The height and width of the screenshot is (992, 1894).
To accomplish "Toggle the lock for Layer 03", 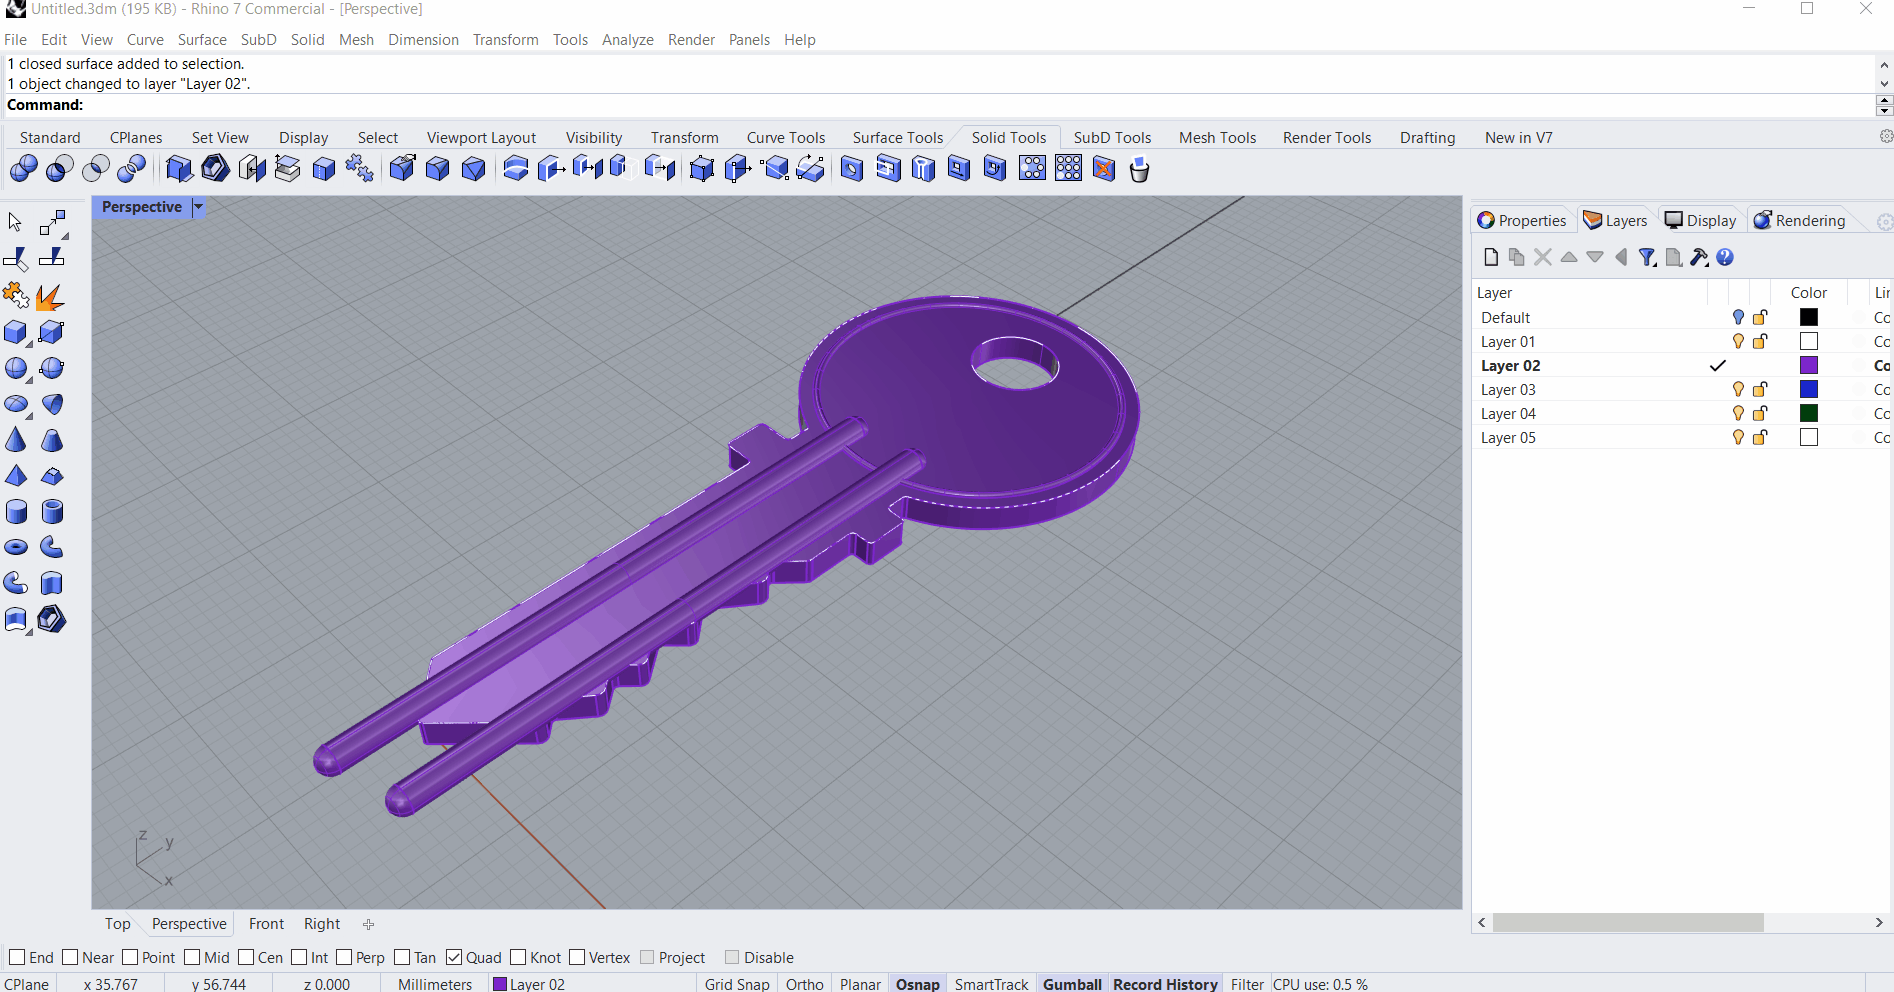I will [x=1760, y=389].
